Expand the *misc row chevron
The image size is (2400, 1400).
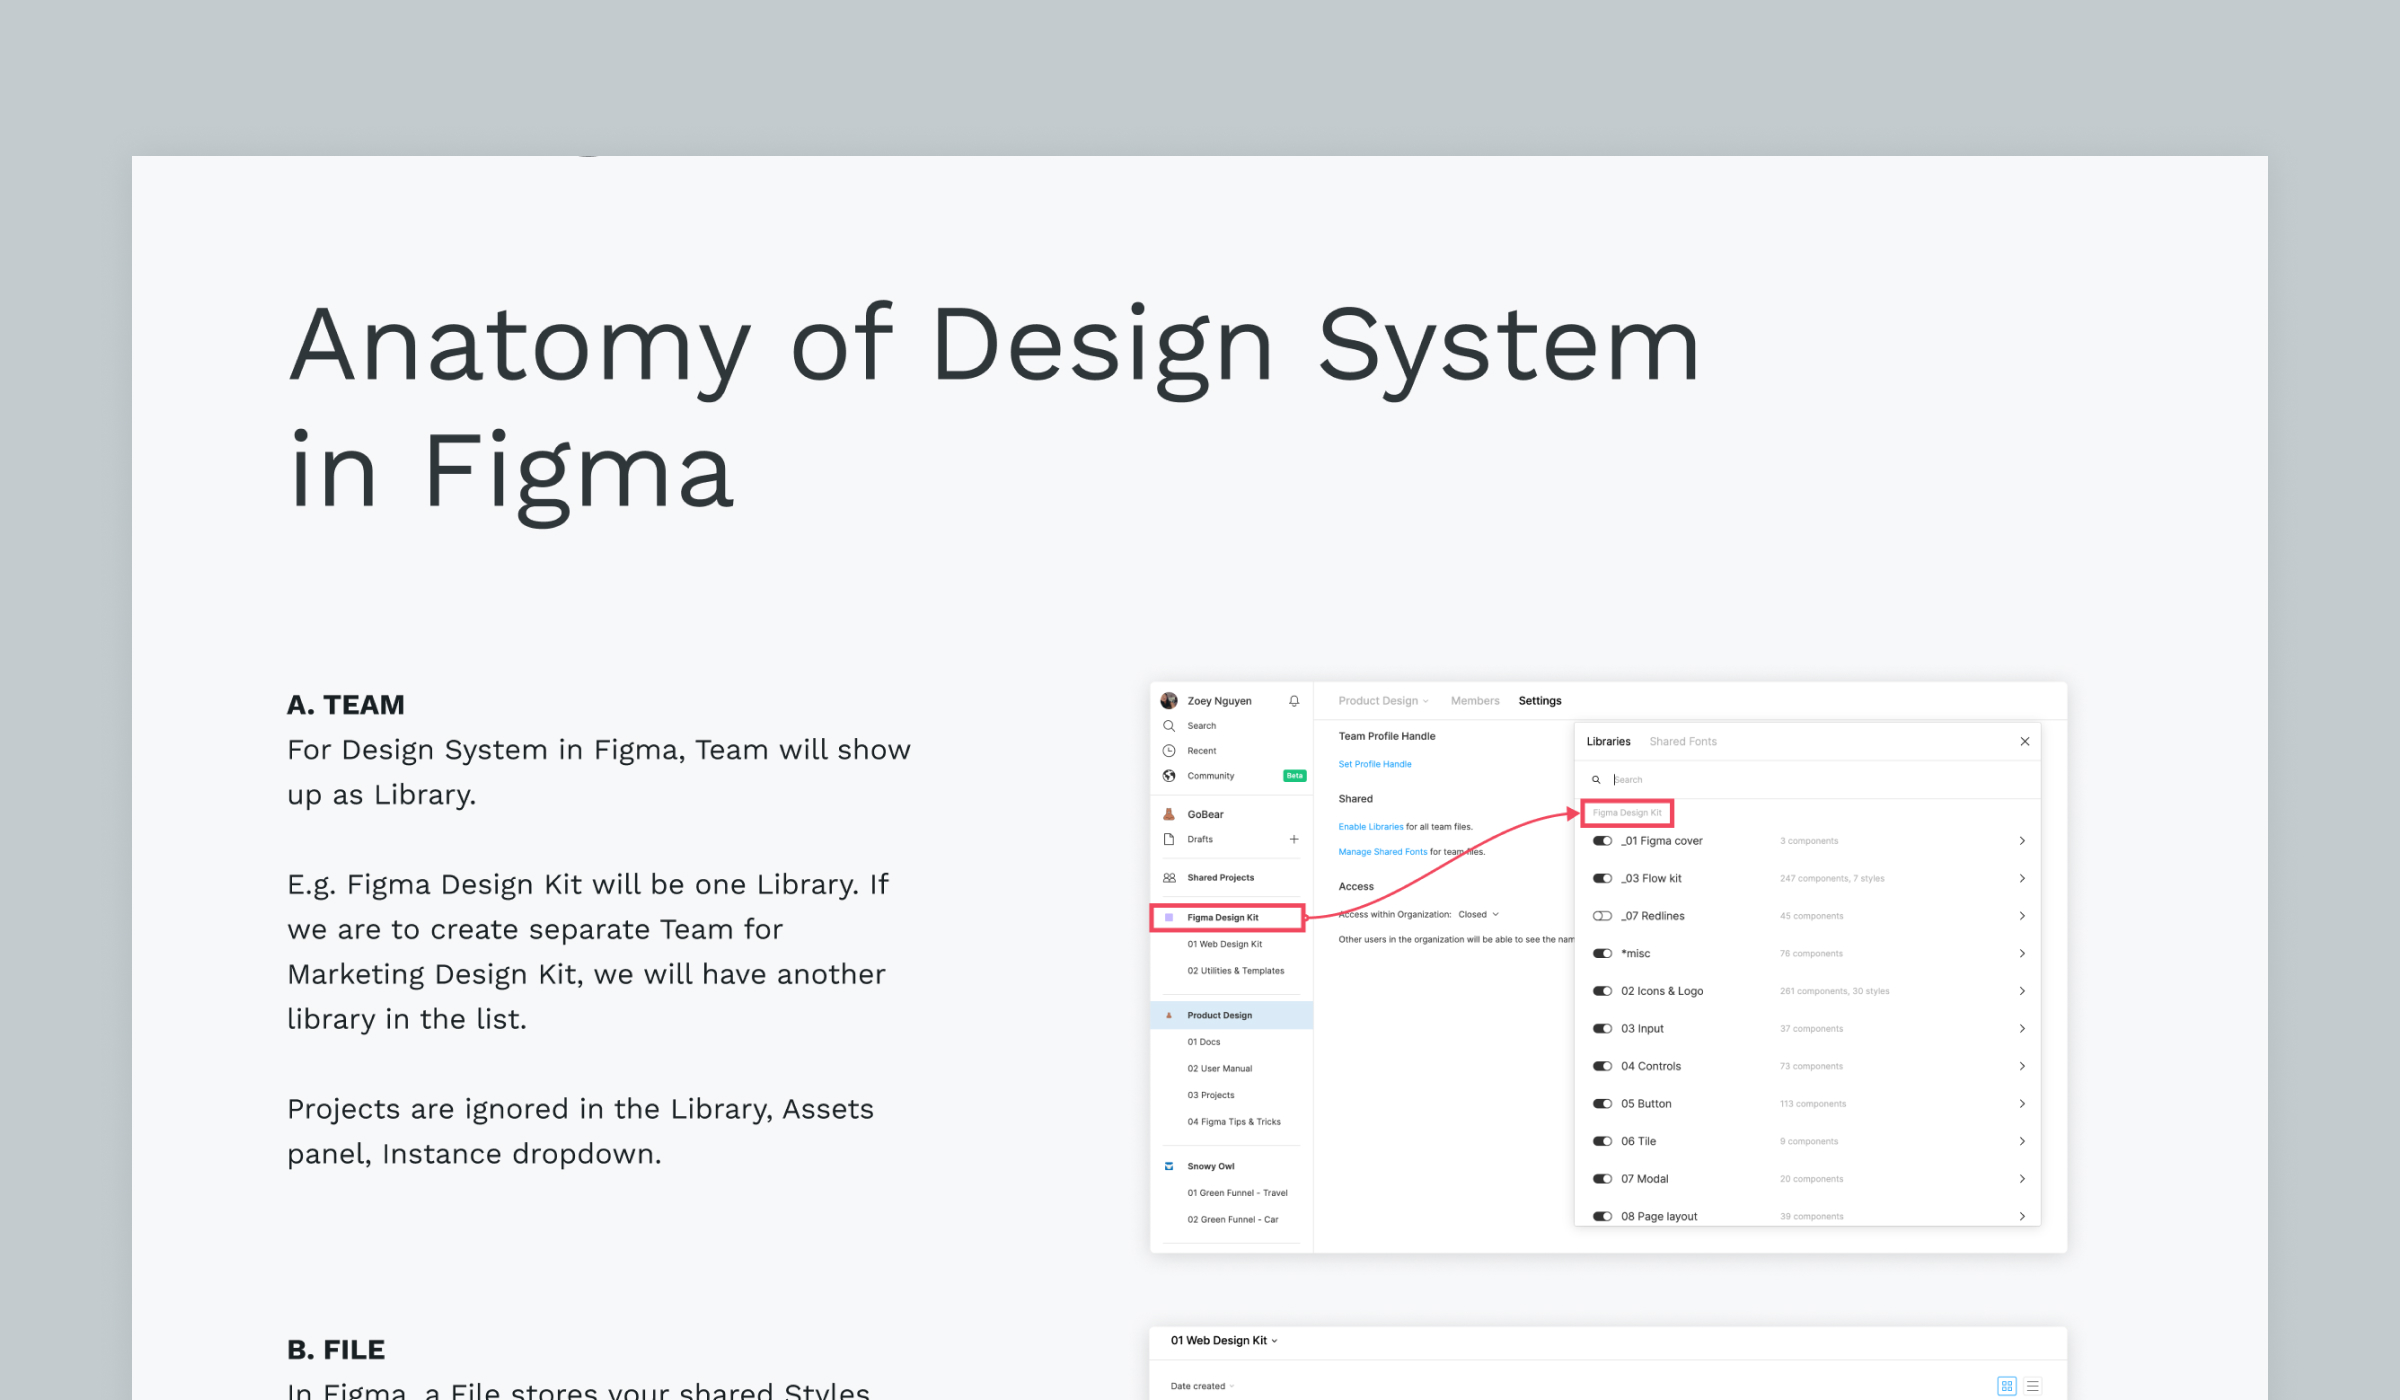[x=2022, y=953]
